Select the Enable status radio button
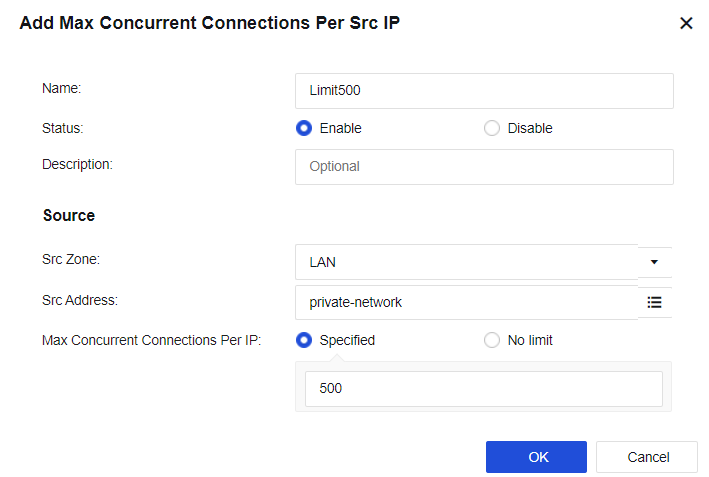The image size is (709, 477). [x=305, y=128]
